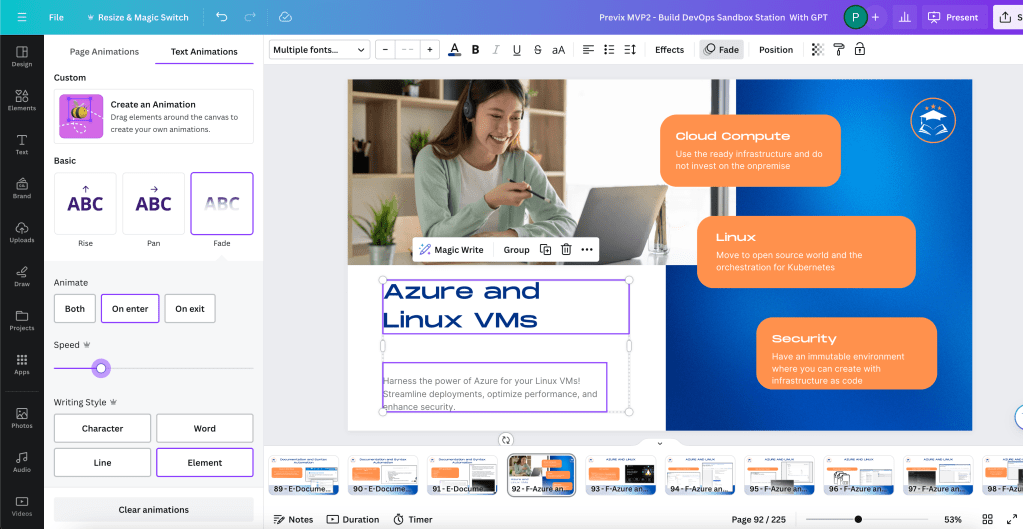This screenshot has width=1023, height=529.
Task: Open the Videos sidebar panel
Action: (22, 506)
